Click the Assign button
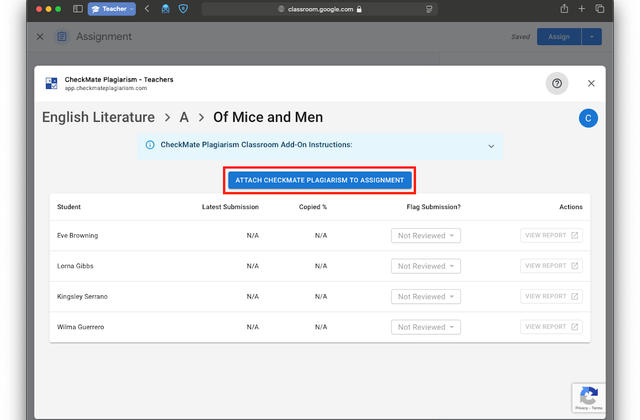This screenshot has height=420, width=640. pos(559,37)
